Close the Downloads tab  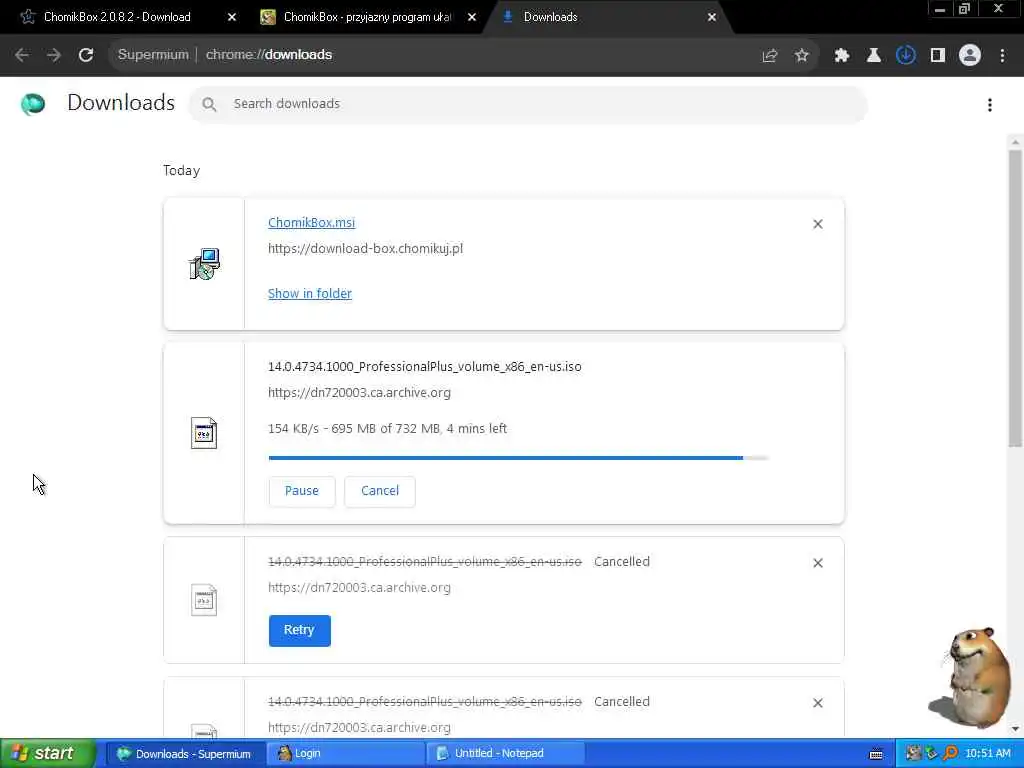[x=712, y=18]
